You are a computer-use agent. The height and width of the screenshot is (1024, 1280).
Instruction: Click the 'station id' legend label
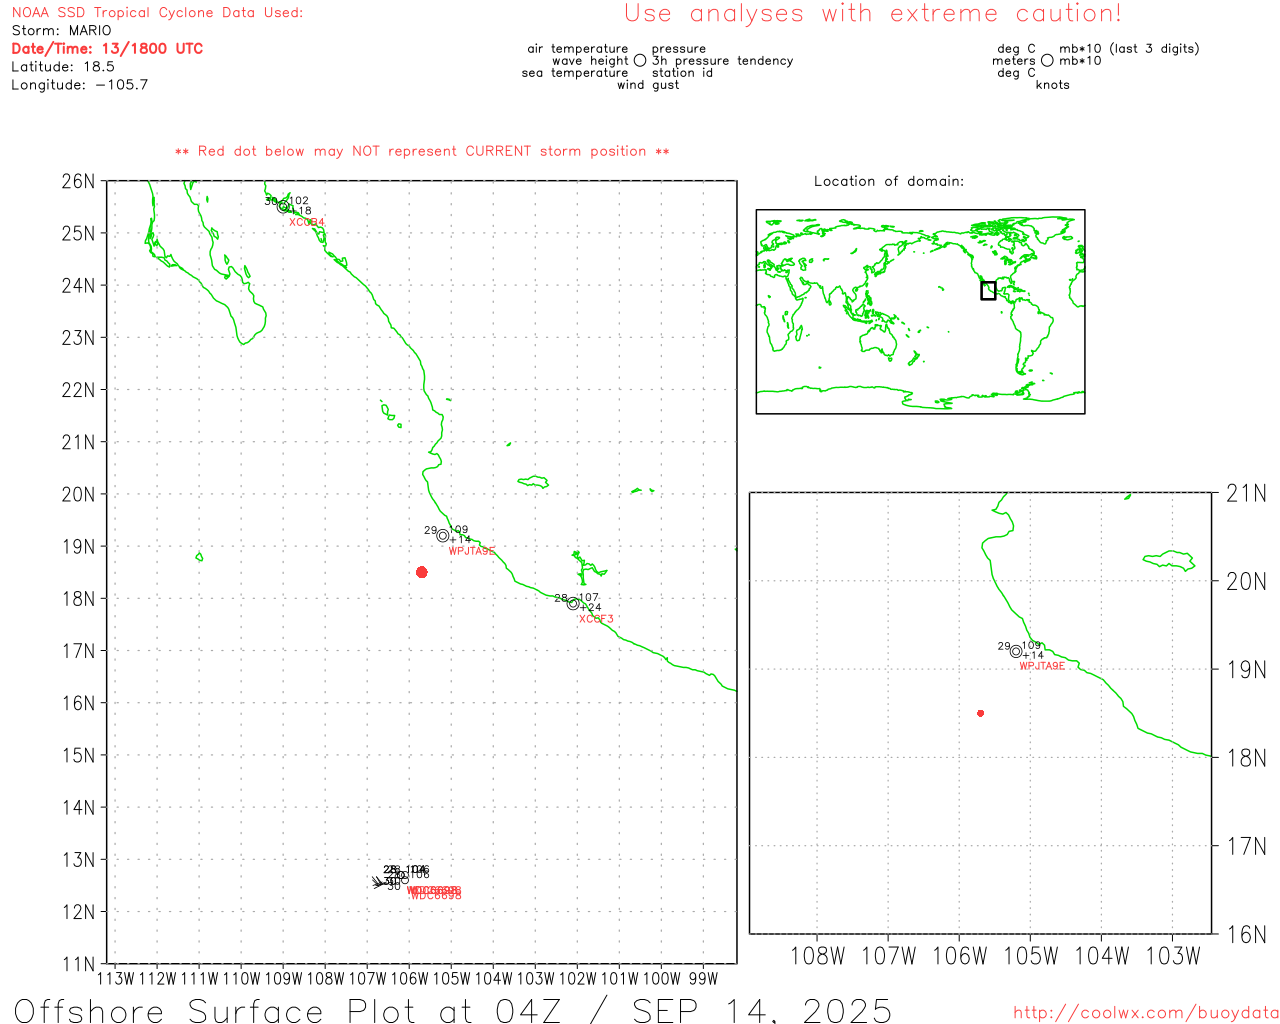pyautogui.click(x=682, y=73)
